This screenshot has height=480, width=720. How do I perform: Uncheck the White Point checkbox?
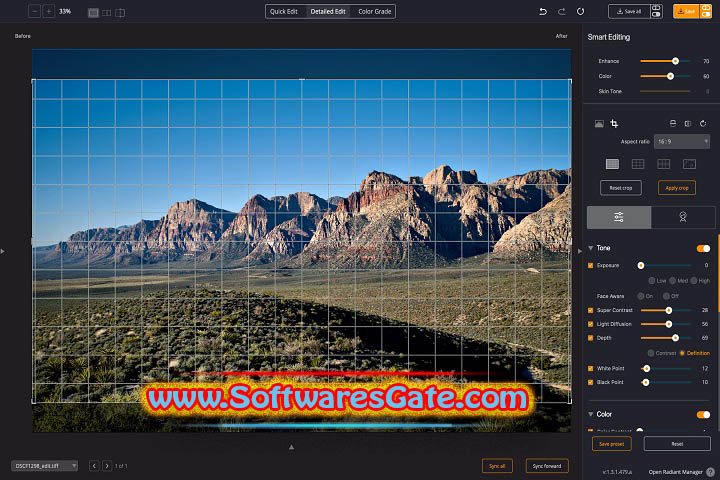point(591,368)
